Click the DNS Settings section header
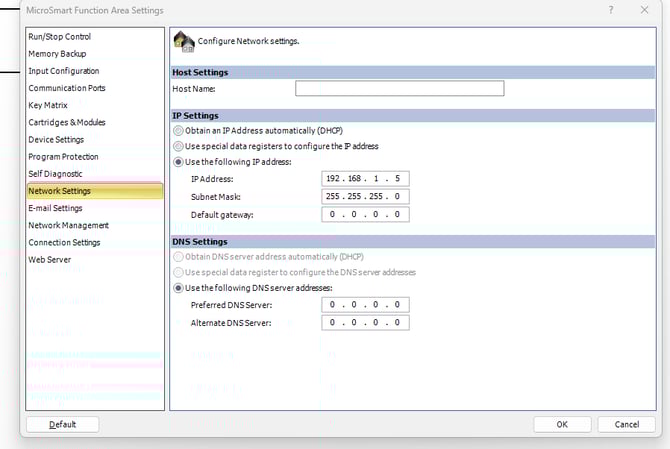The height and width of the screenshot is (449, 670). click(413, 242)
